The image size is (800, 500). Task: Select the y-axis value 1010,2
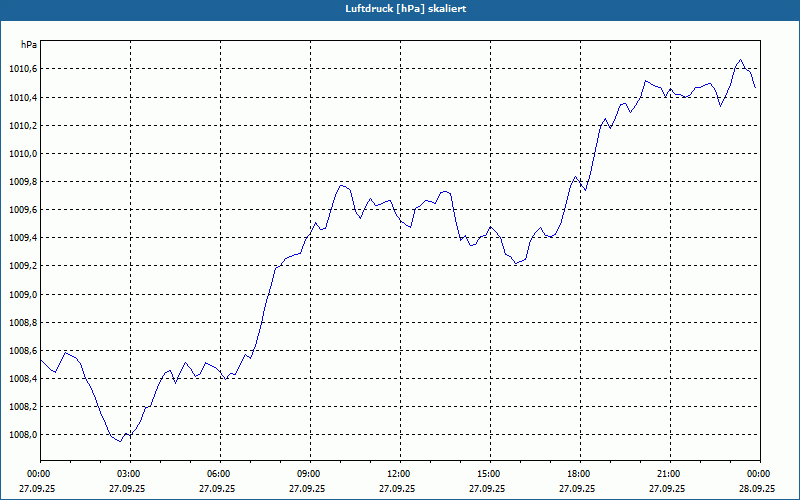(23, 126)
